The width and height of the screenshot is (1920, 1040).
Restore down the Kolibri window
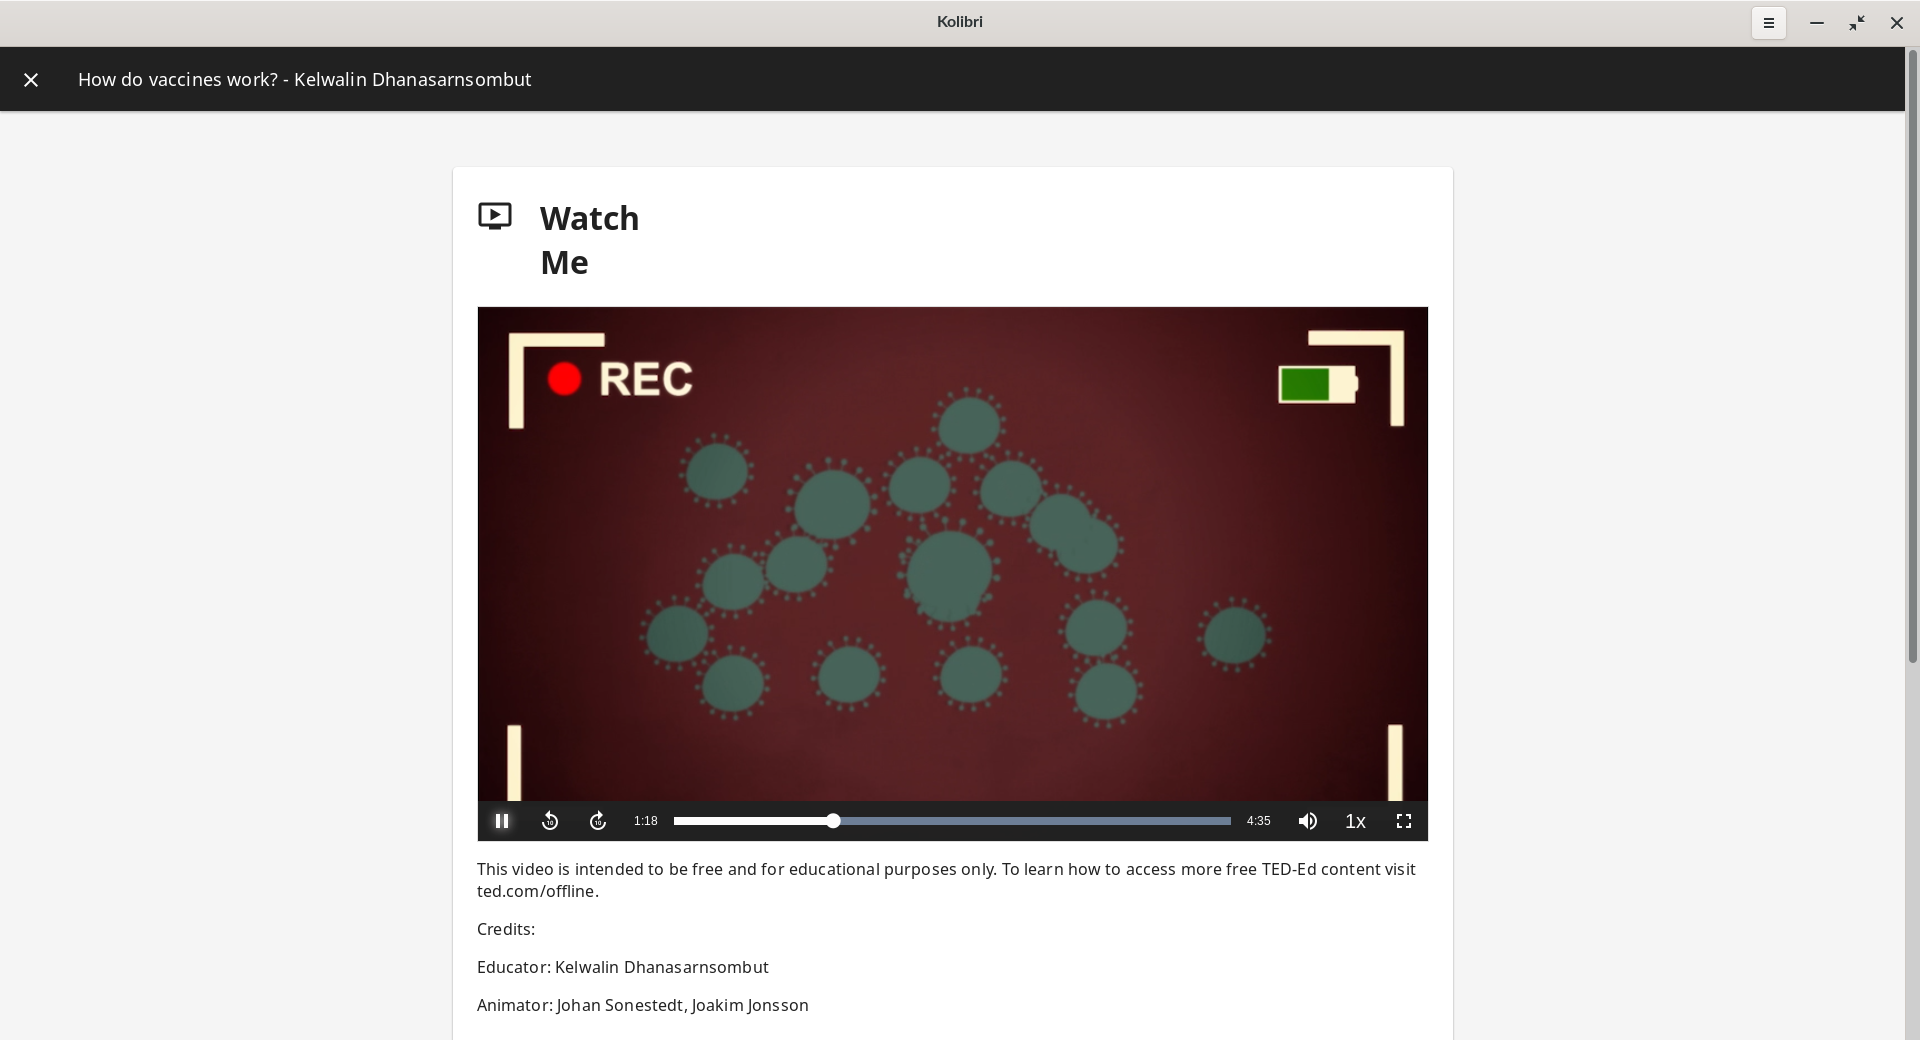[1857, 23]
